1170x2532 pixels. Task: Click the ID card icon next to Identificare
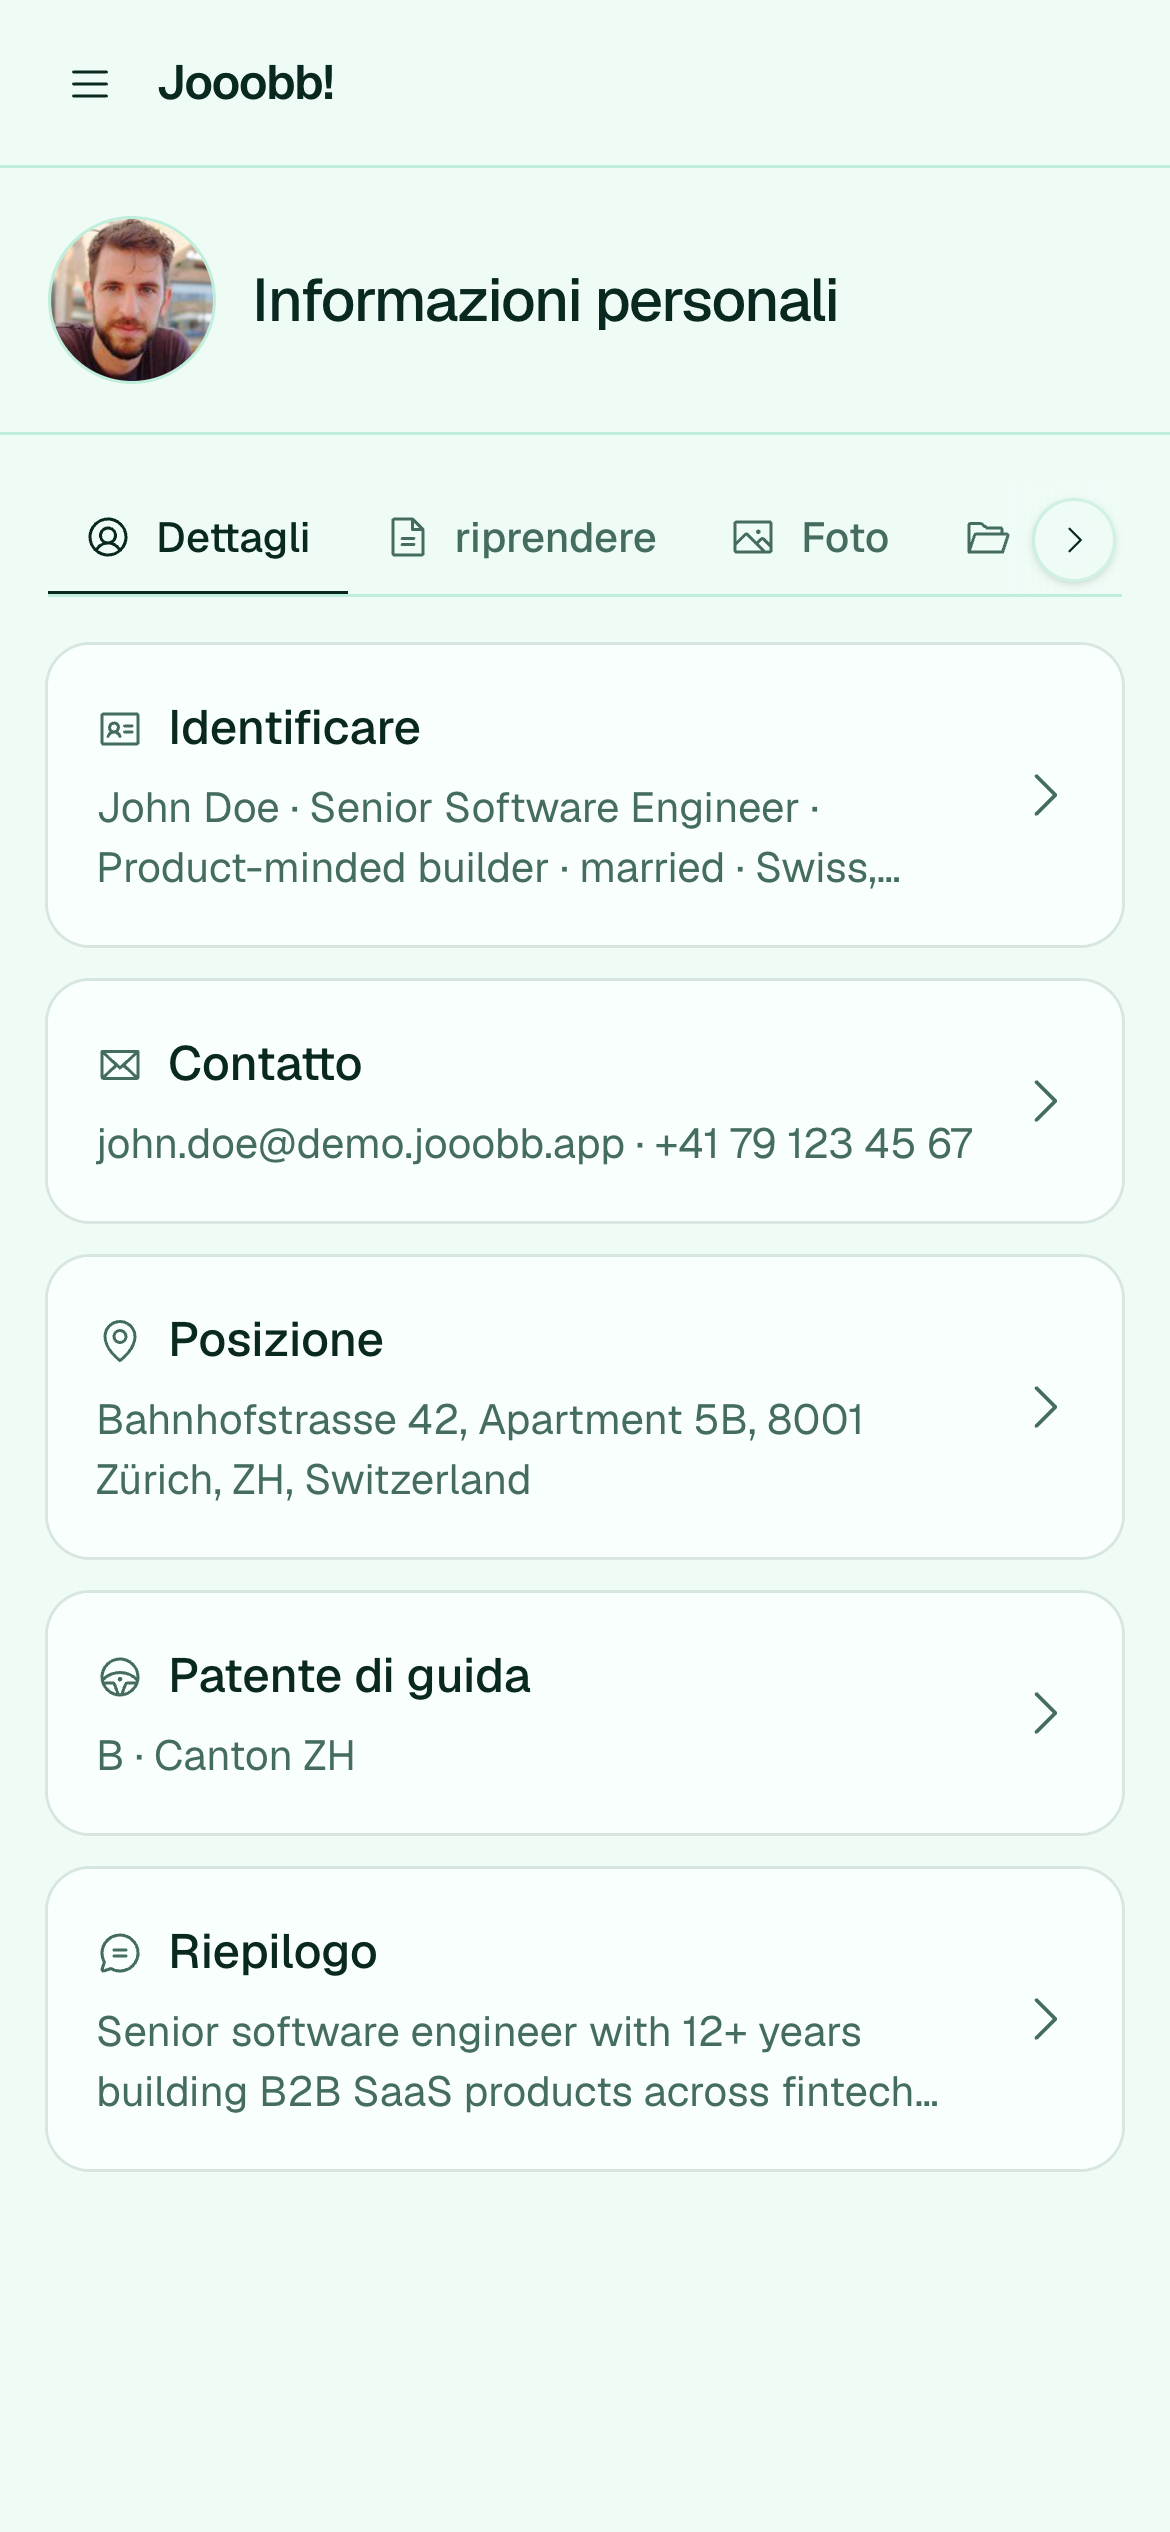click(120, 729)
